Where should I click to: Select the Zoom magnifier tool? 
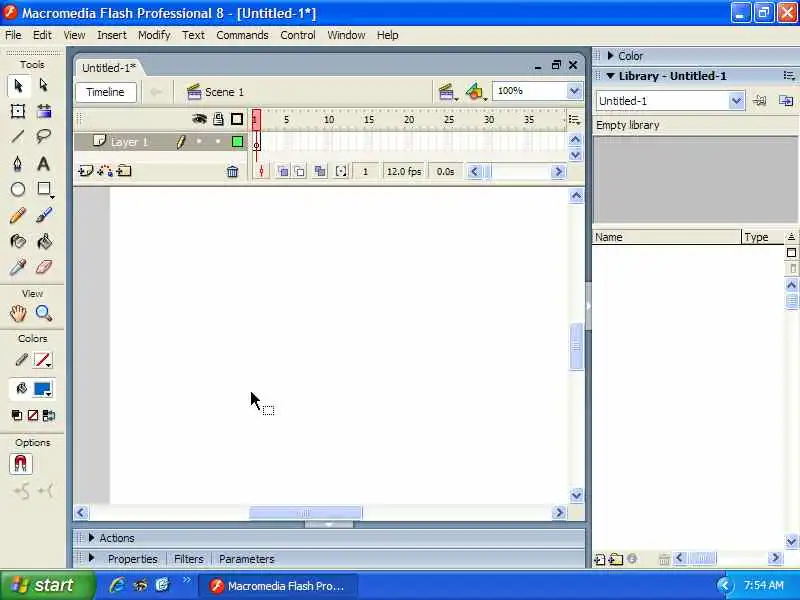[x=44, y=313]
